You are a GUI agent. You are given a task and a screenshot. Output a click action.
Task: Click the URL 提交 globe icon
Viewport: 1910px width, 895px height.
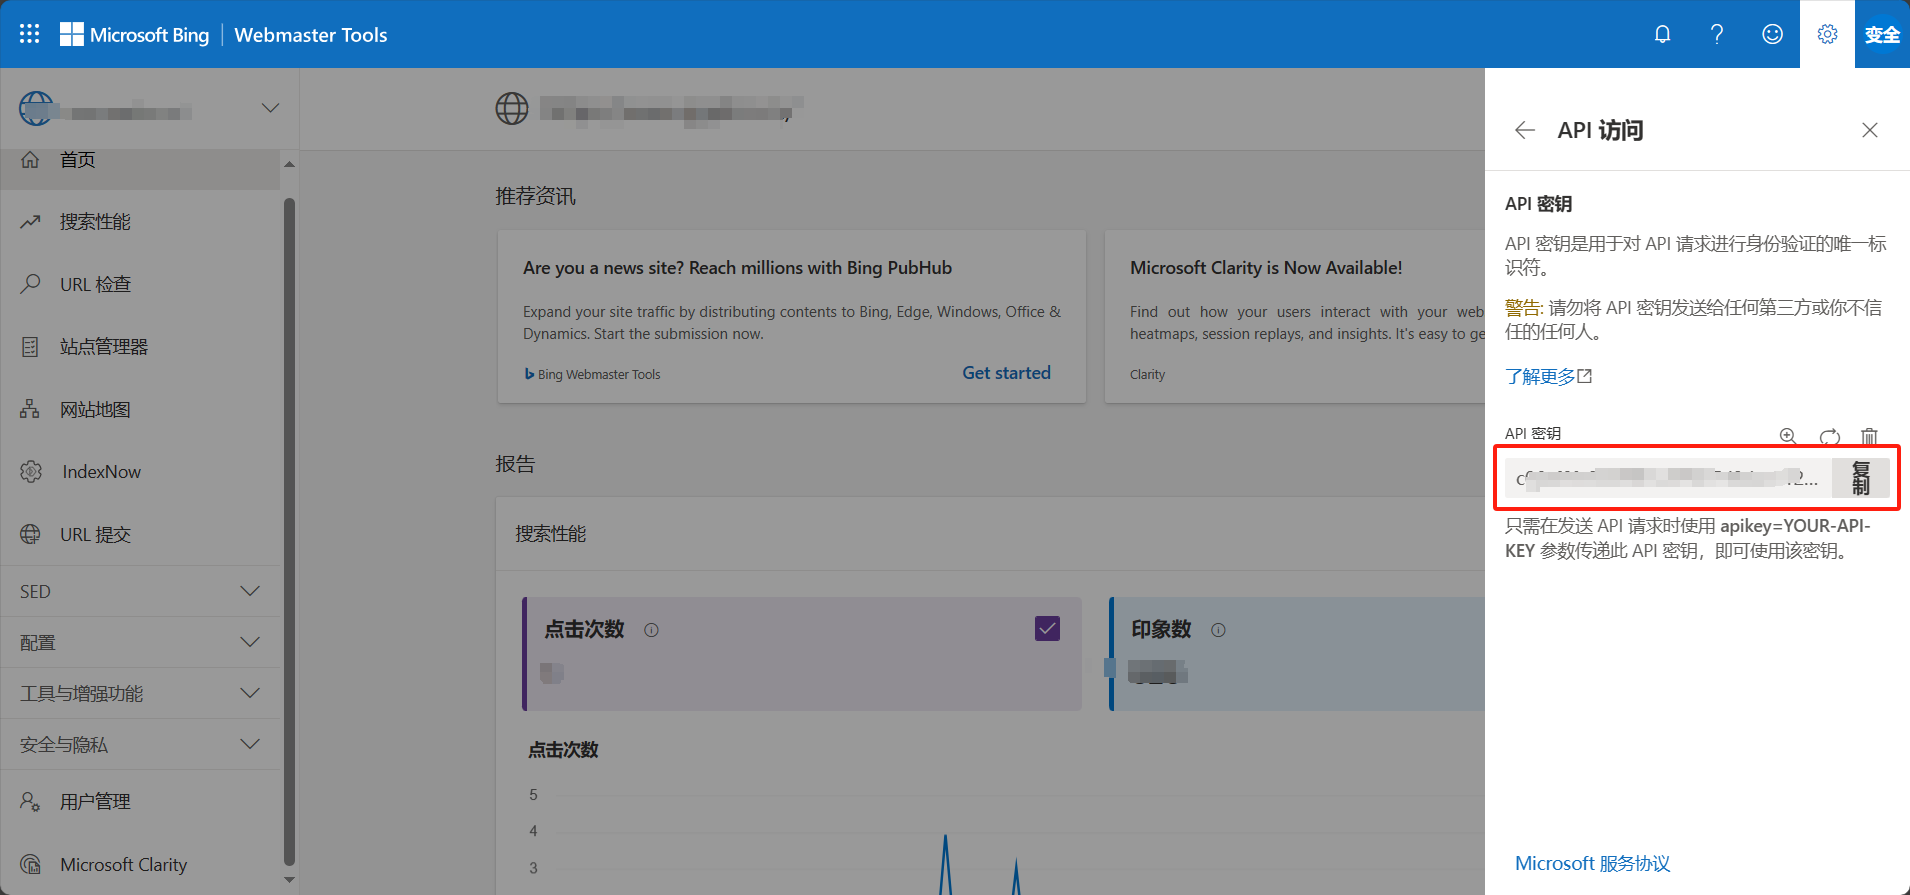coord(31,534)
